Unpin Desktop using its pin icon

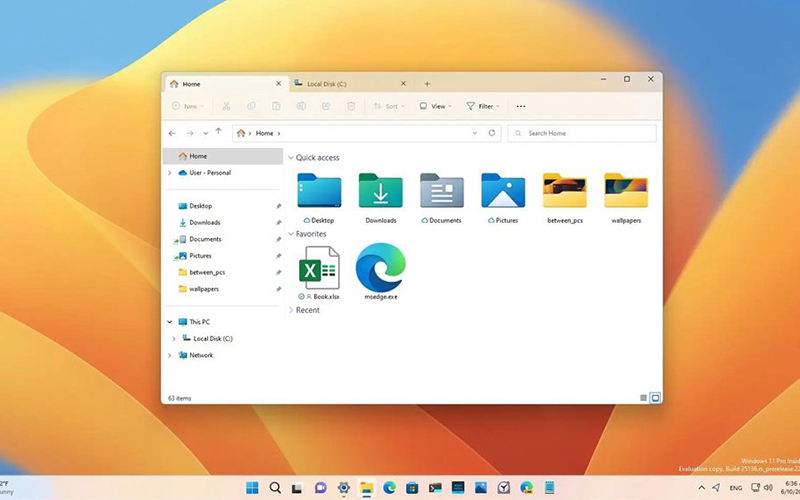(x=278, y=206)
